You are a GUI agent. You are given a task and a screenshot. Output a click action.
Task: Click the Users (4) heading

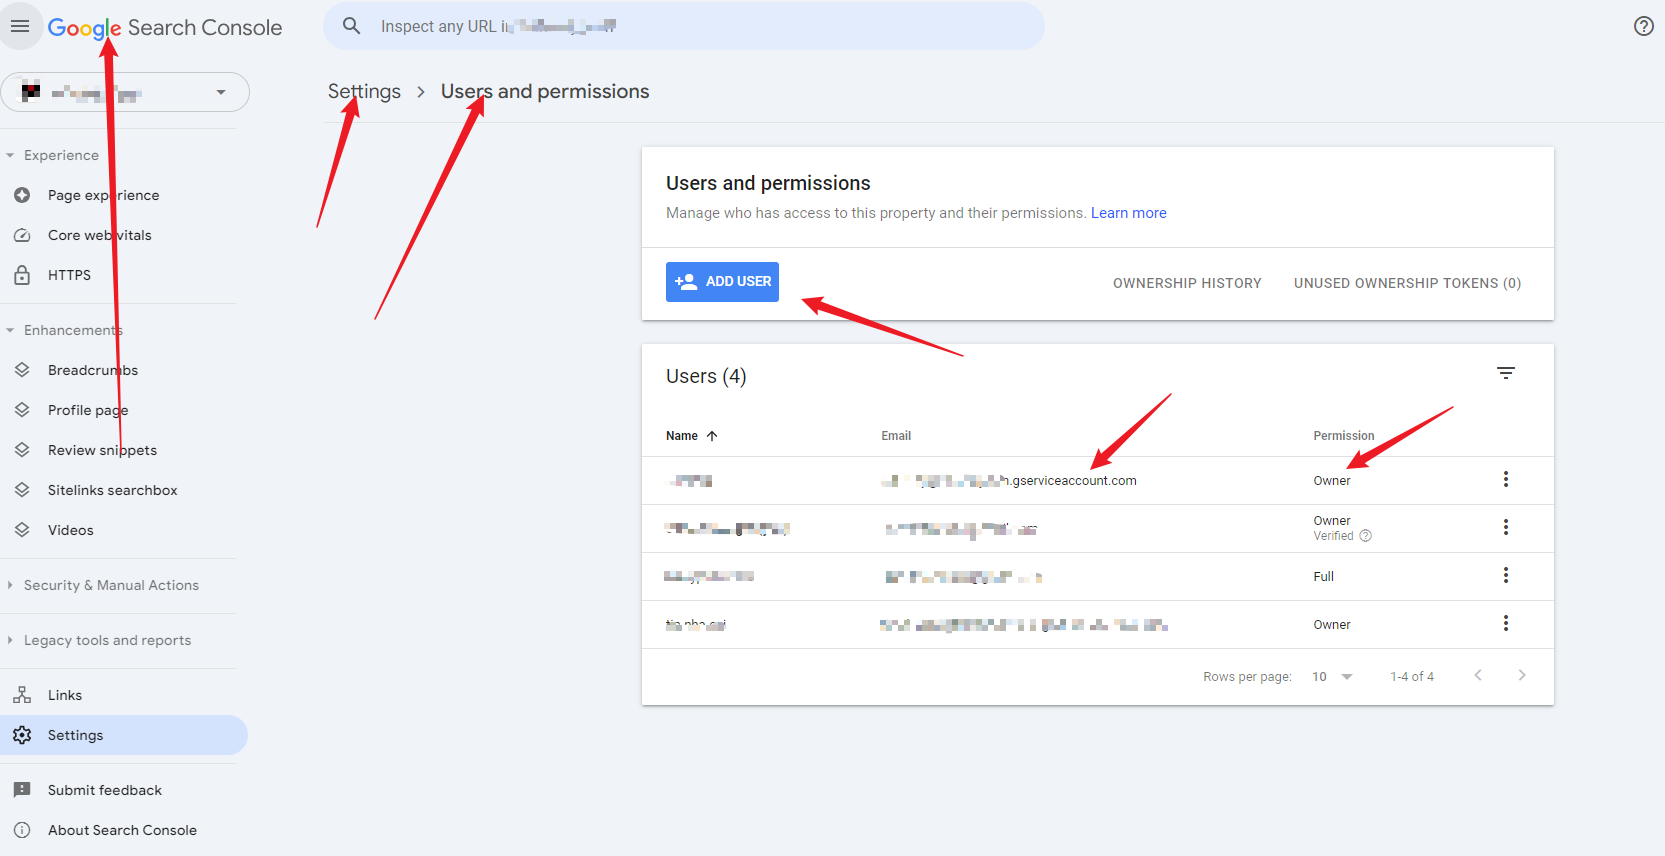706,376
